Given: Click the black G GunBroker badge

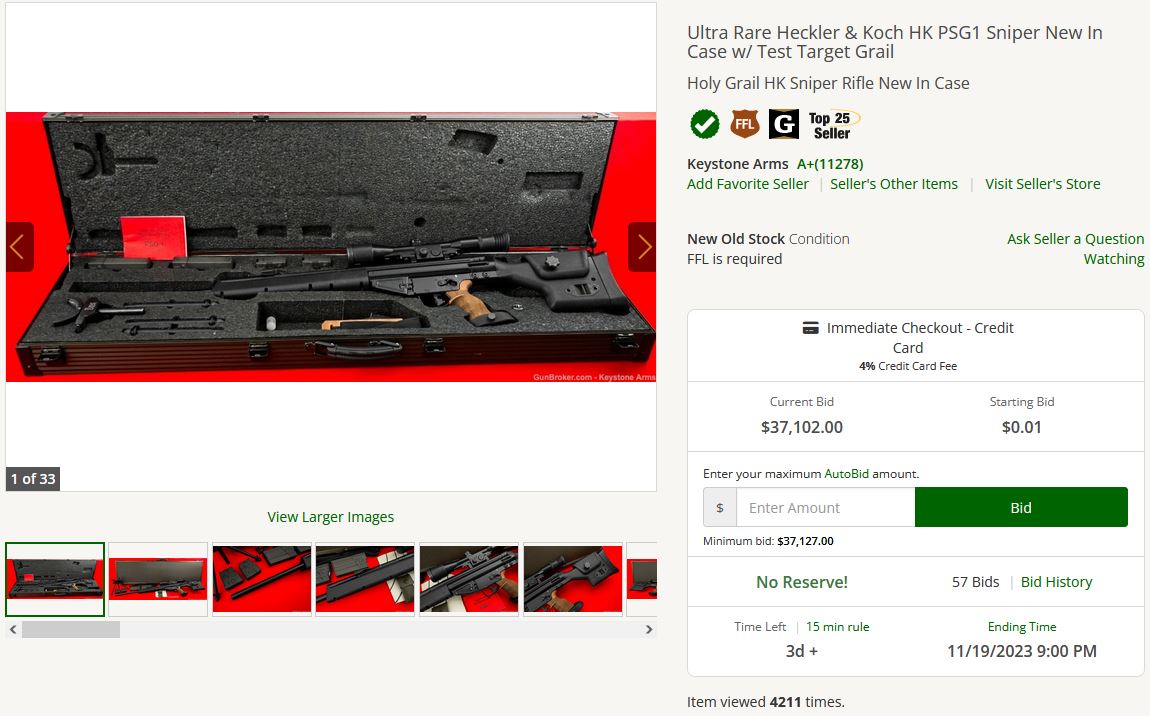Looking at the screenshot, I should click(783, 124).
